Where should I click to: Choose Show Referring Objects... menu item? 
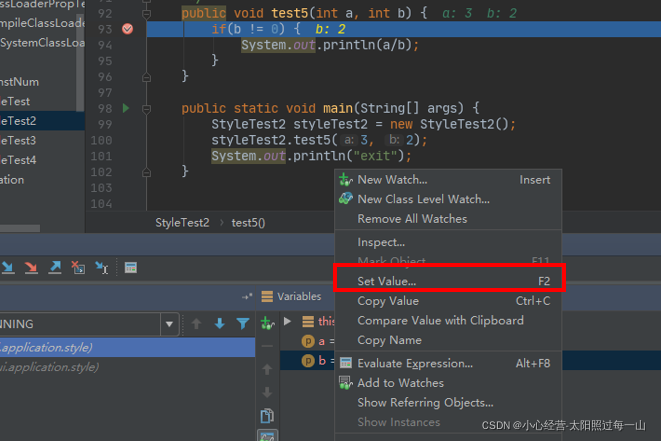(x=448, y=403)
